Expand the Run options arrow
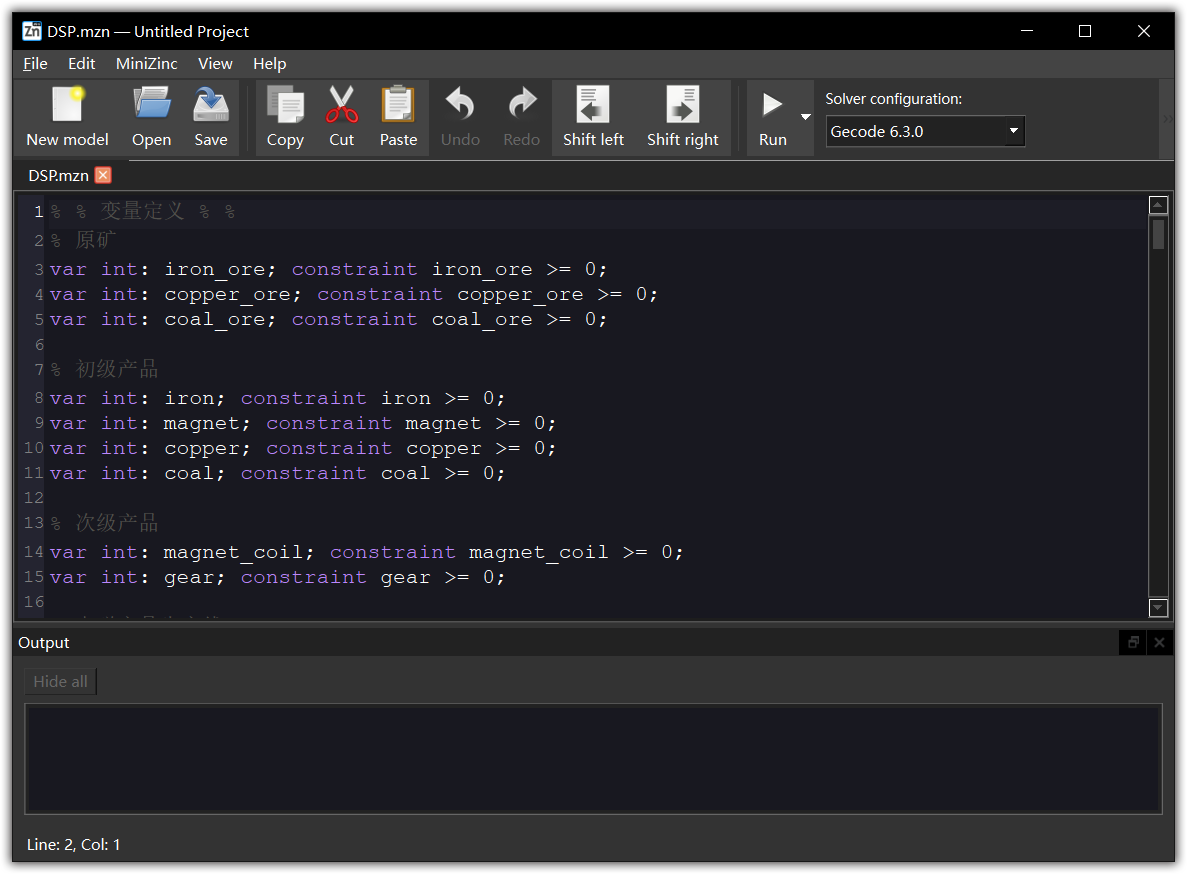Screen dimensions: 1188x874 (806, 117)
